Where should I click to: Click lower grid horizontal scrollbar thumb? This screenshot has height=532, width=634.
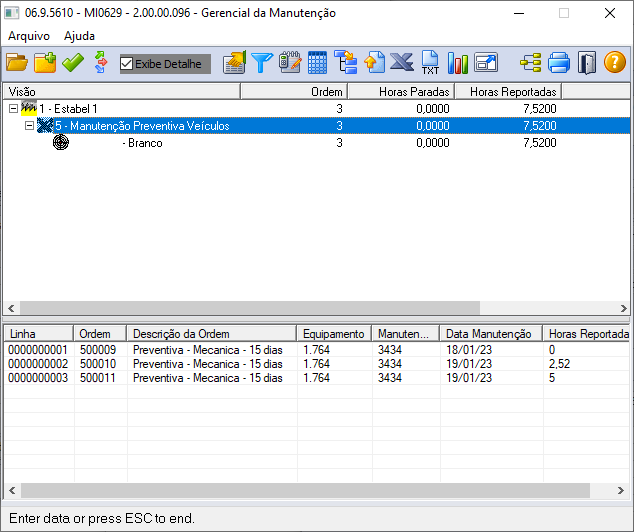point(305,490)
